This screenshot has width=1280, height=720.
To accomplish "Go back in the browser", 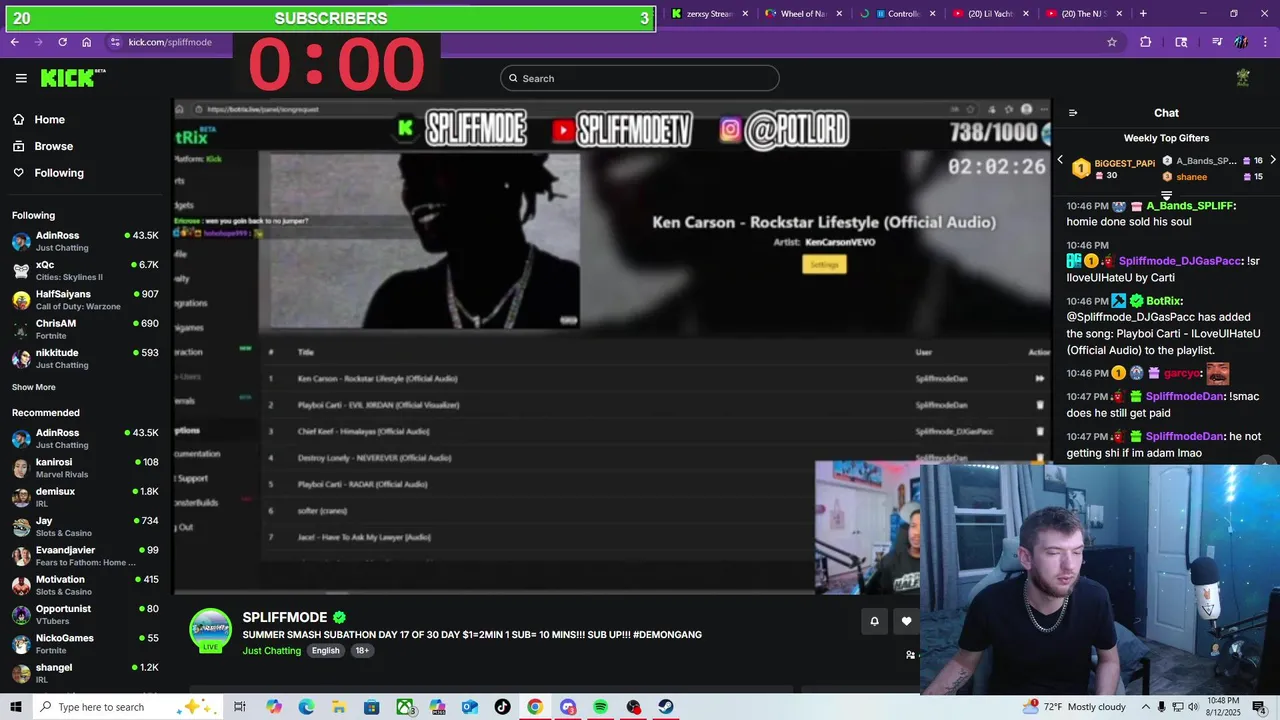I will click(x=14, y=42).
